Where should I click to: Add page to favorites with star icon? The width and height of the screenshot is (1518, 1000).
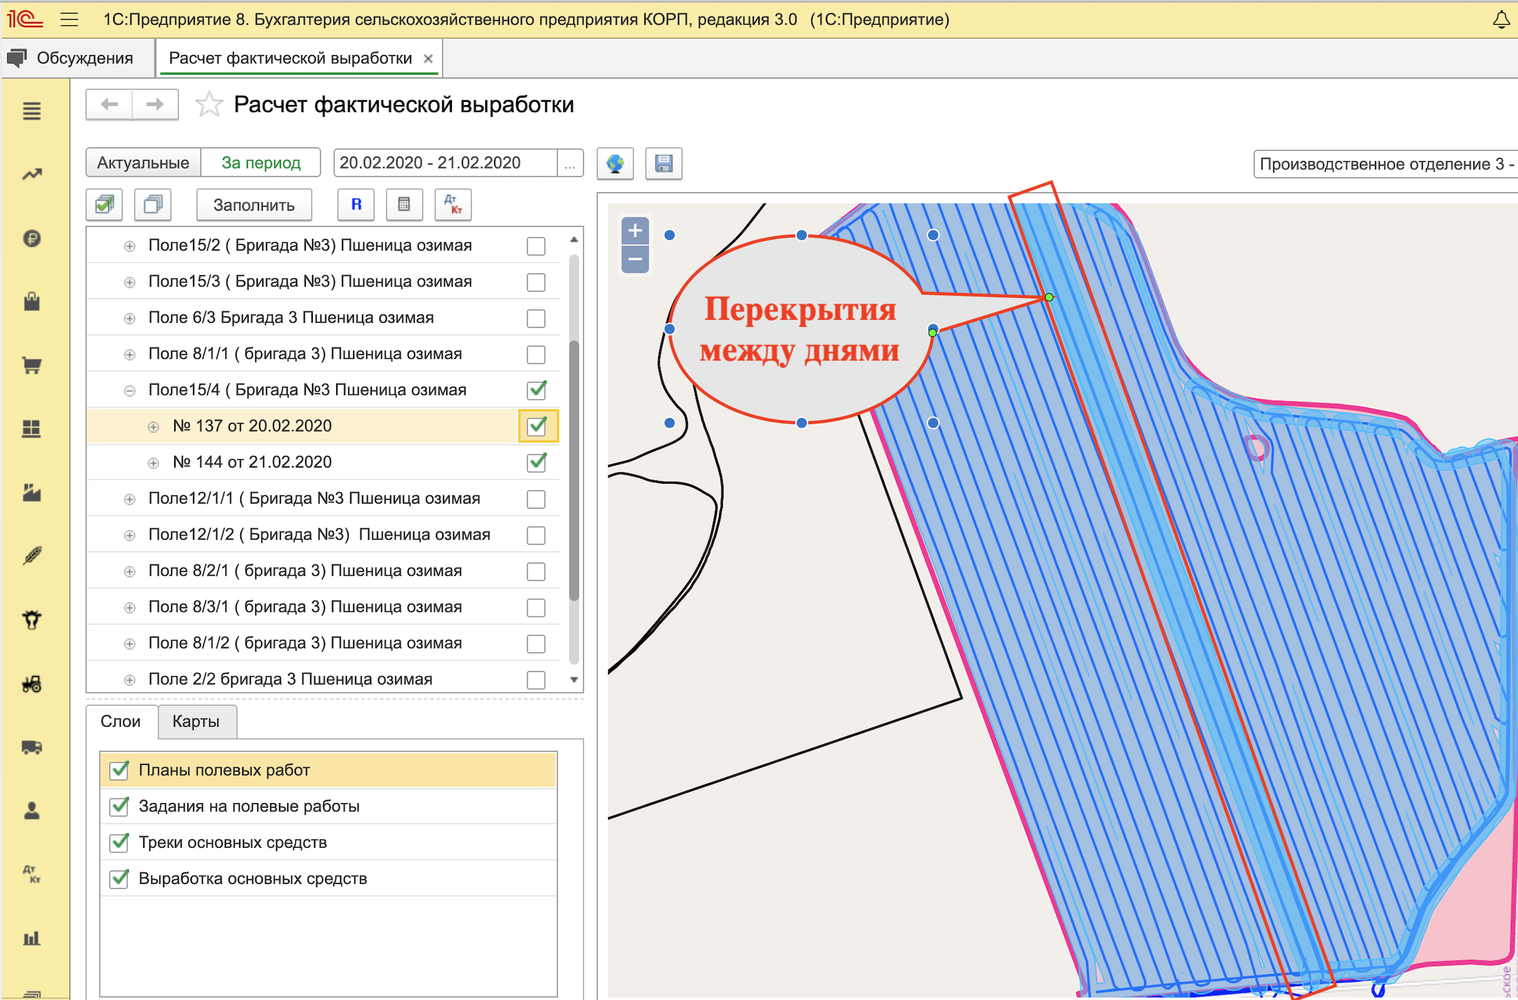pos(208,105)
